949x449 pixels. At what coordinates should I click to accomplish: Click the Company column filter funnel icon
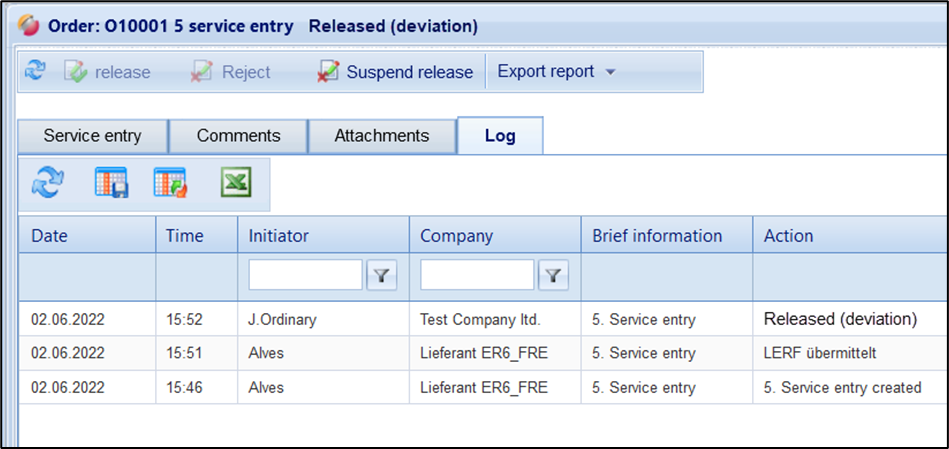[553, 275]
